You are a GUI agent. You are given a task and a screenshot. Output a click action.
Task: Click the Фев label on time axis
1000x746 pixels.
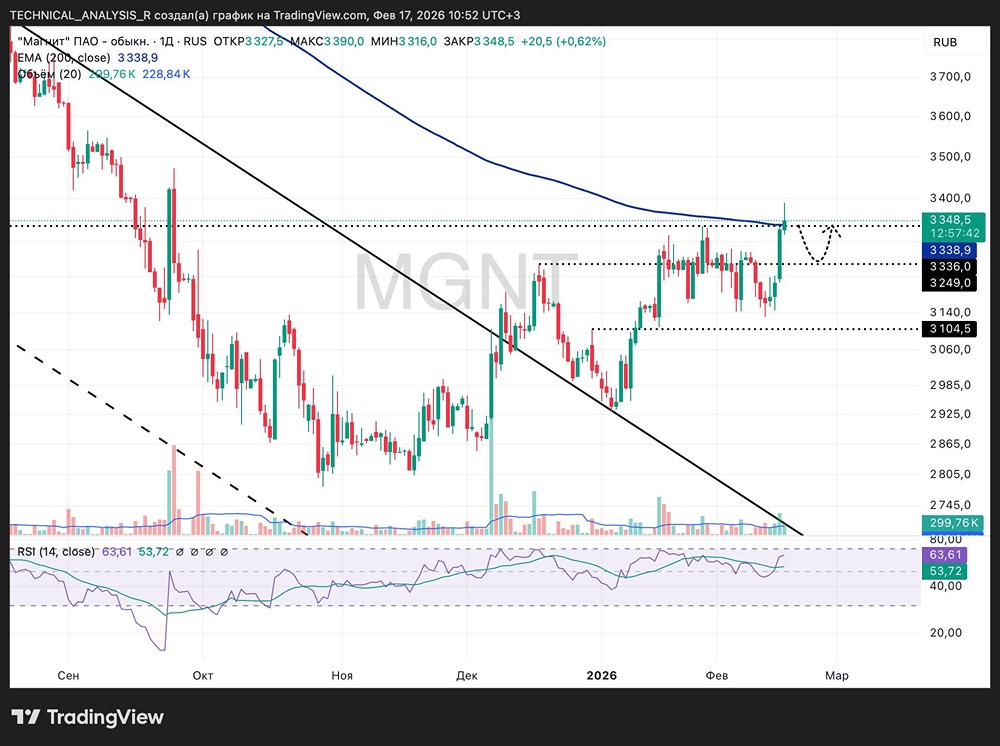pos(717,675)
